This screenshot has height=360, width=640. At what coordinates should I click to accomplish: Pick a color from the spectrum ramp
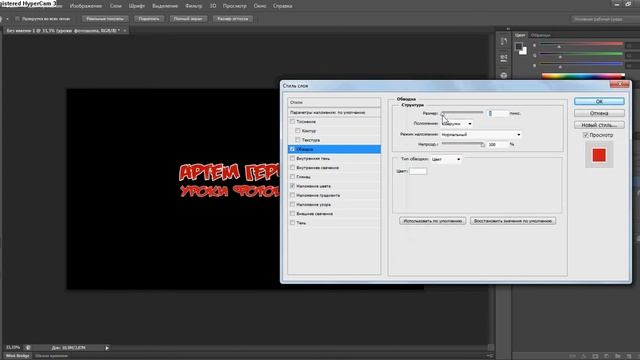[583, 76]
